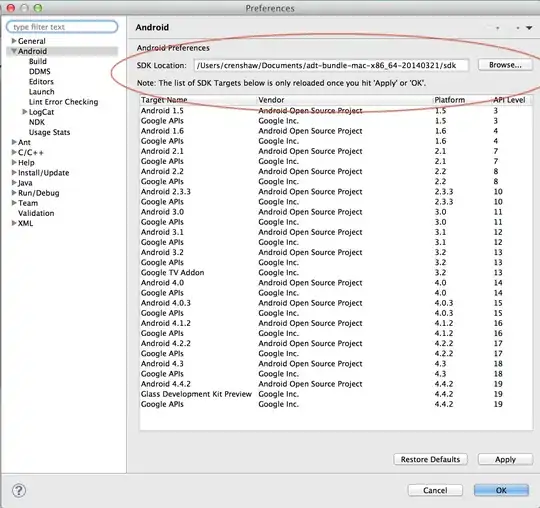Select the Android 4.0.3 target row
This screenshot has width=540, height=508.
(x=336, y=303)
